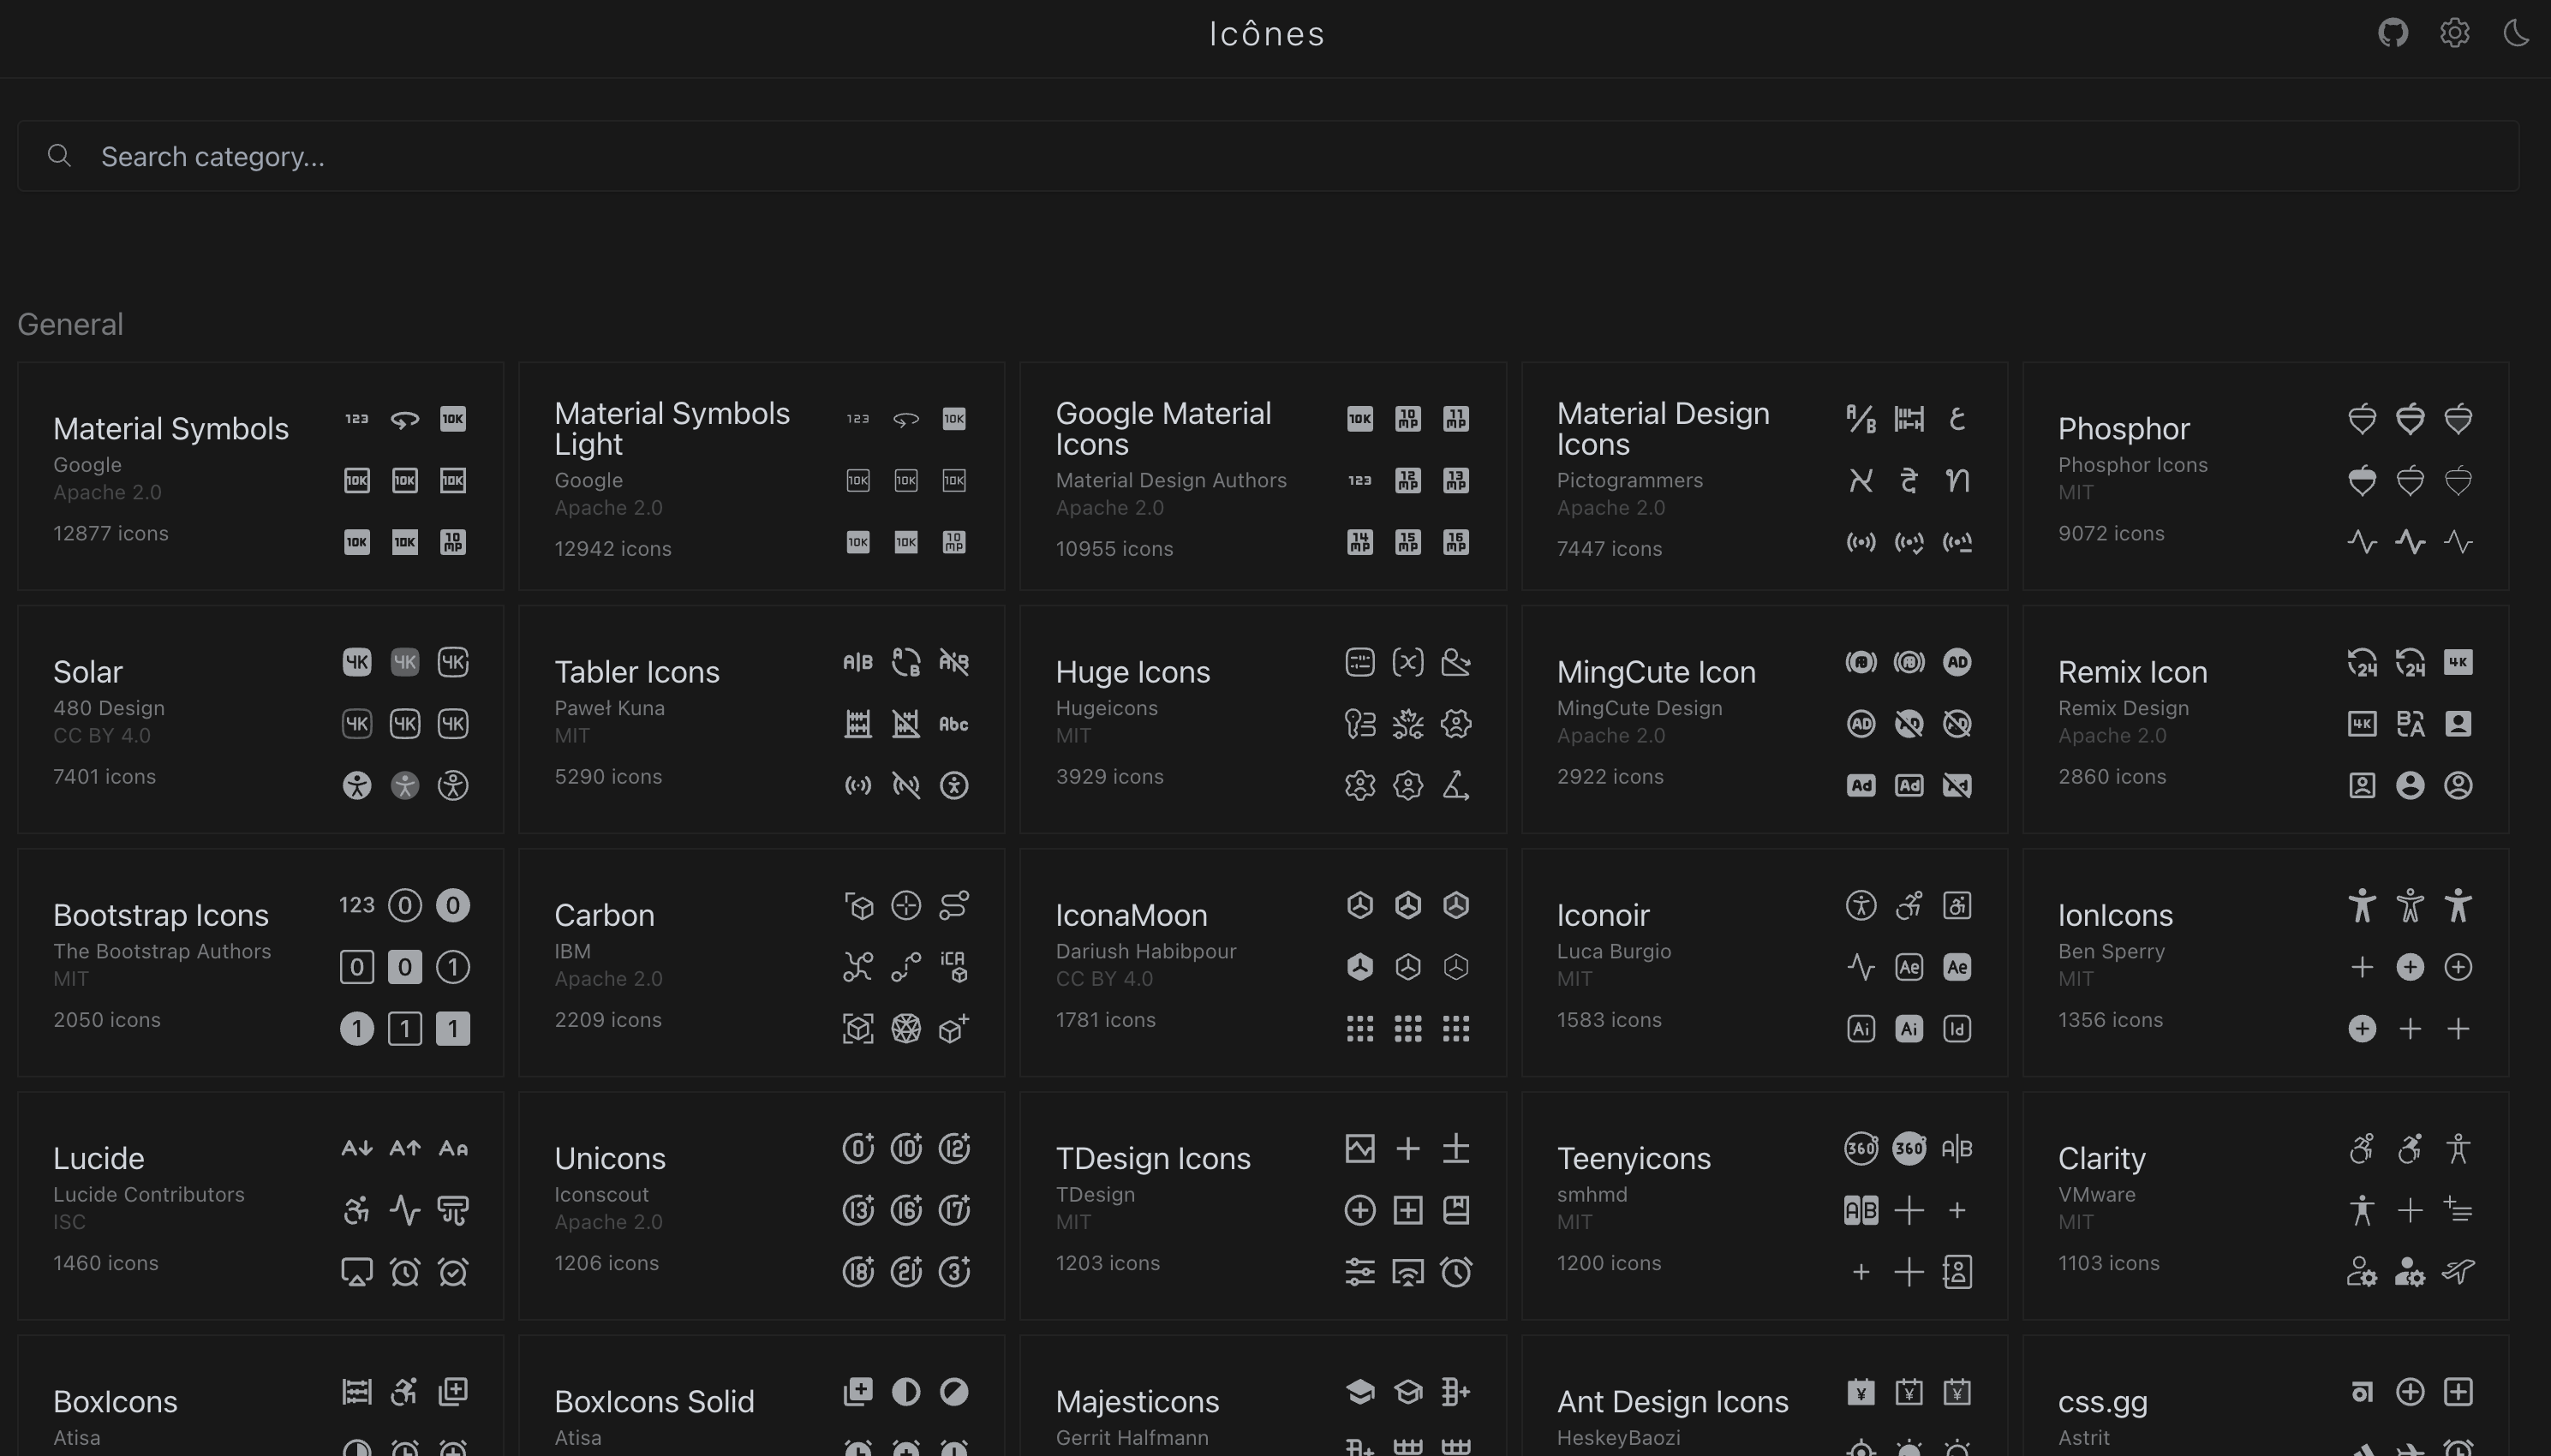Select the Lucide collection title
The width and height of the screenshot is (2551, 1456).
coord(98,1158)
